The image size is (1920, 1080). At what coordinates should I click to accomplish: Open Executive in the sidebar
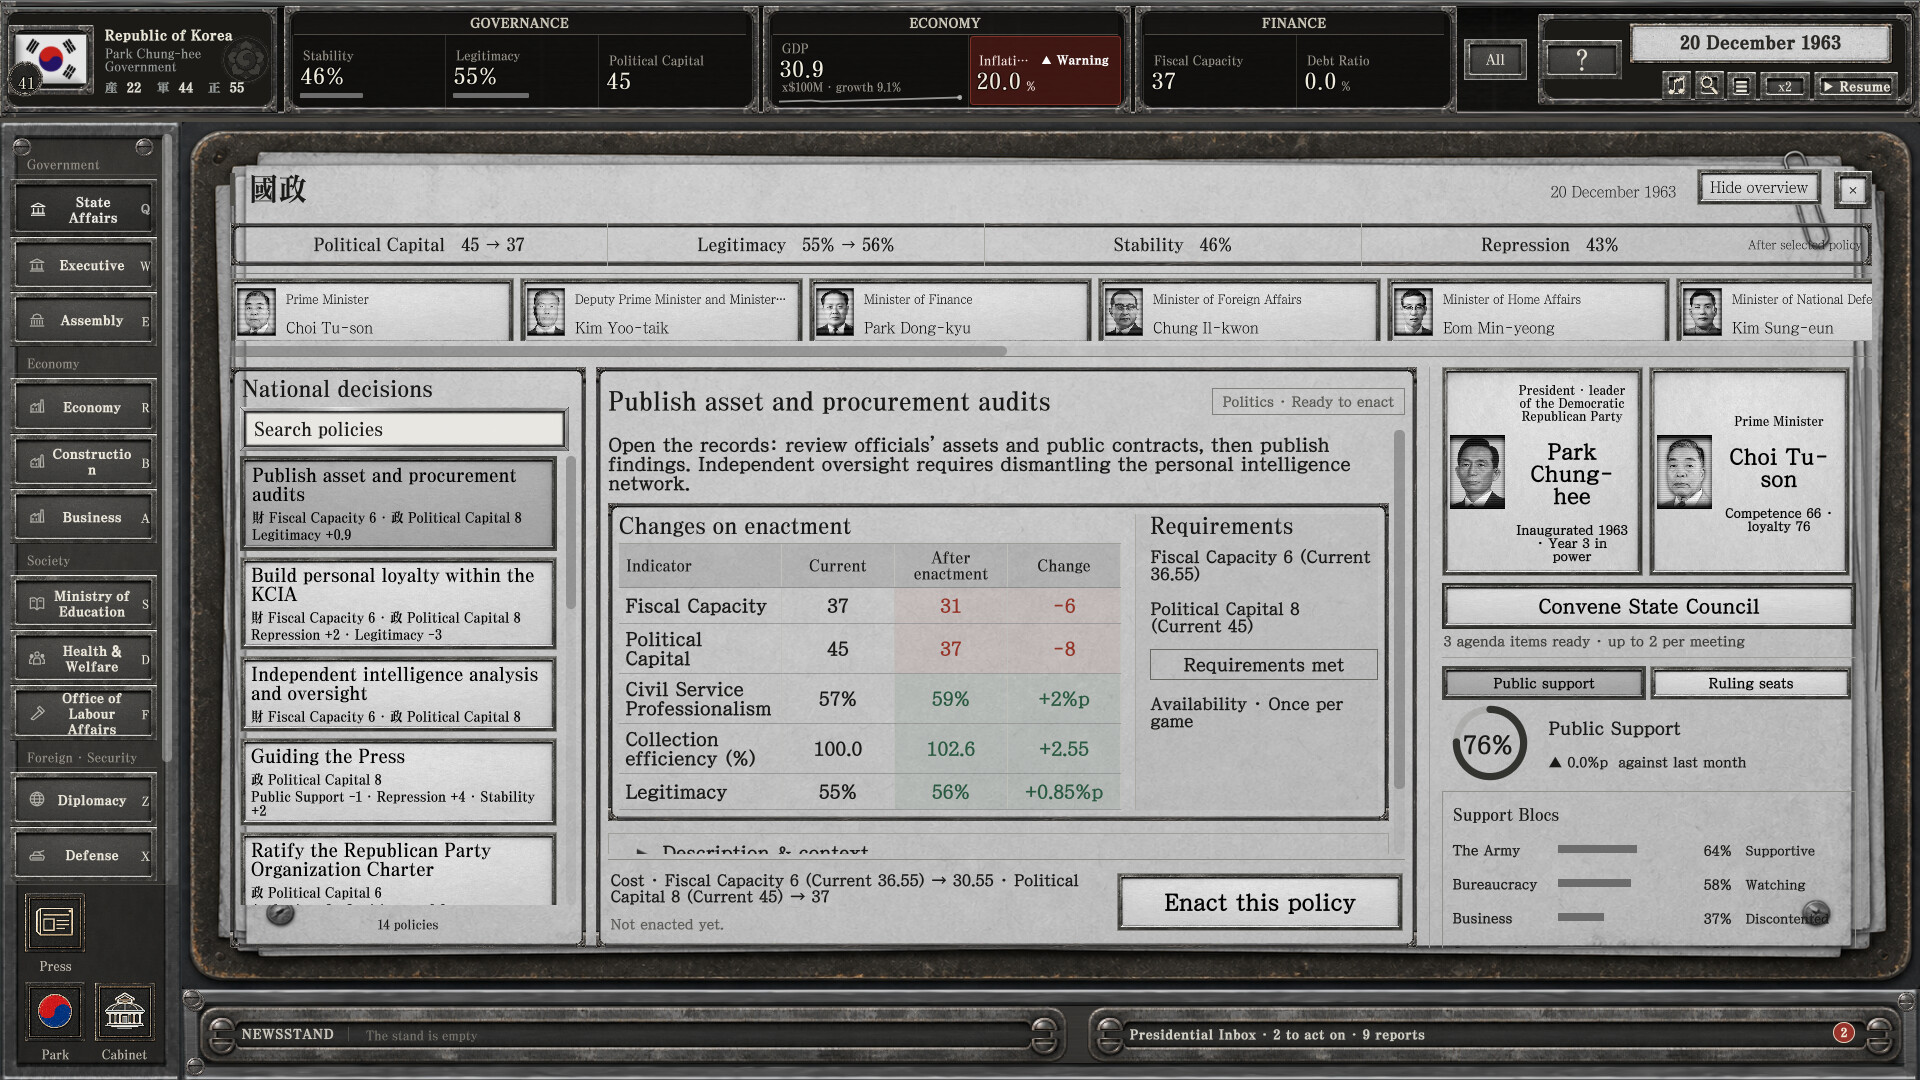84,266
